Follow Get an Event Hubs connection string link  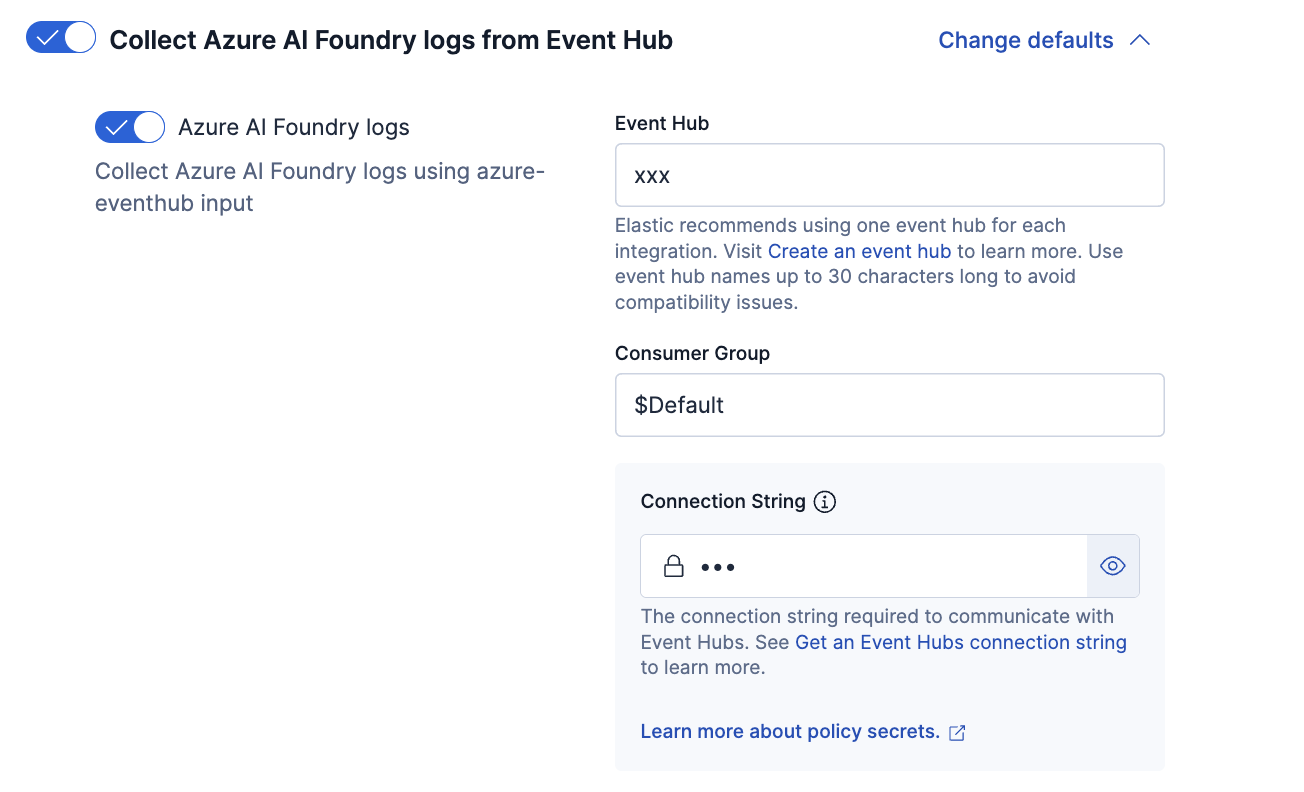(960, 642)
